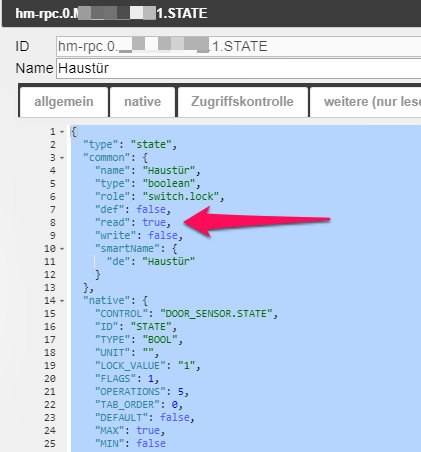Click the "boolean" type value
Screen dimensions: 421x452
(169, 184)
